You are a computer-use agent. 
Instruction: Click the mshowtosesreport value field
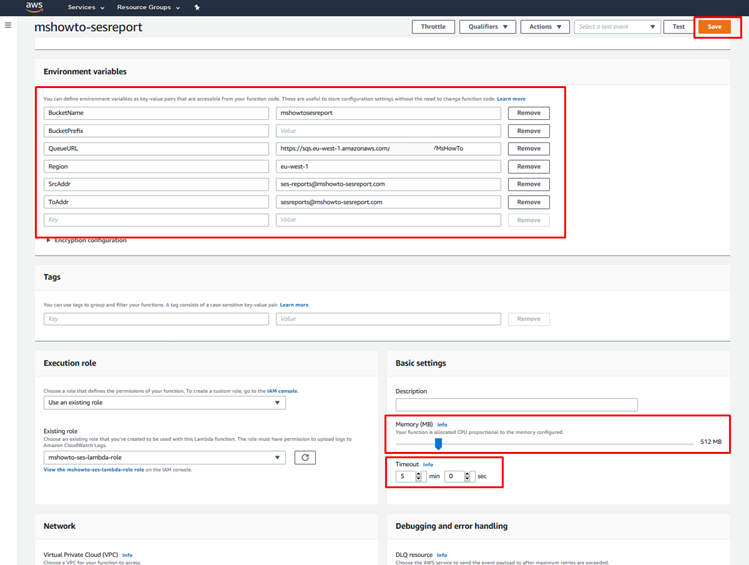388,113
